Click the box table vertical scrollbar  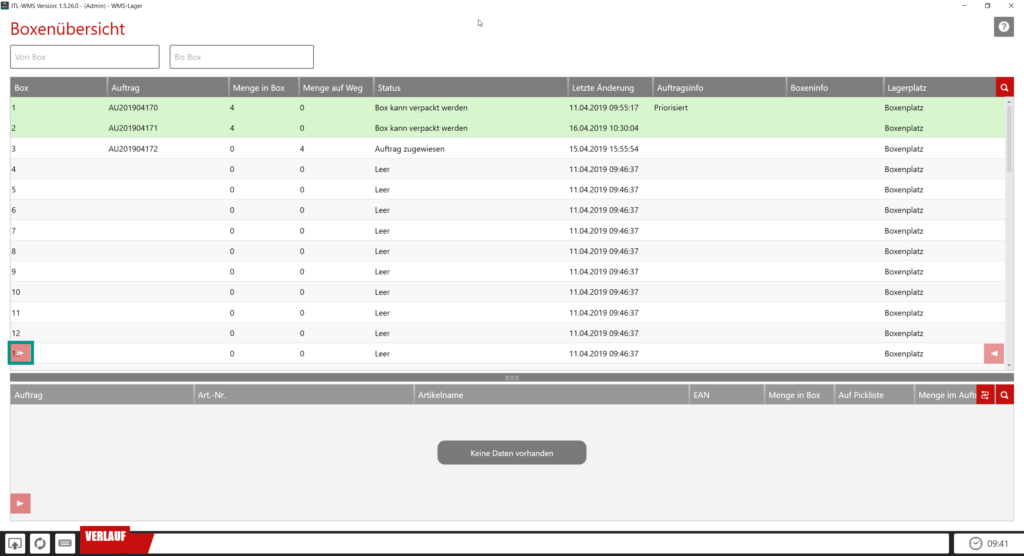(1008, 140)
